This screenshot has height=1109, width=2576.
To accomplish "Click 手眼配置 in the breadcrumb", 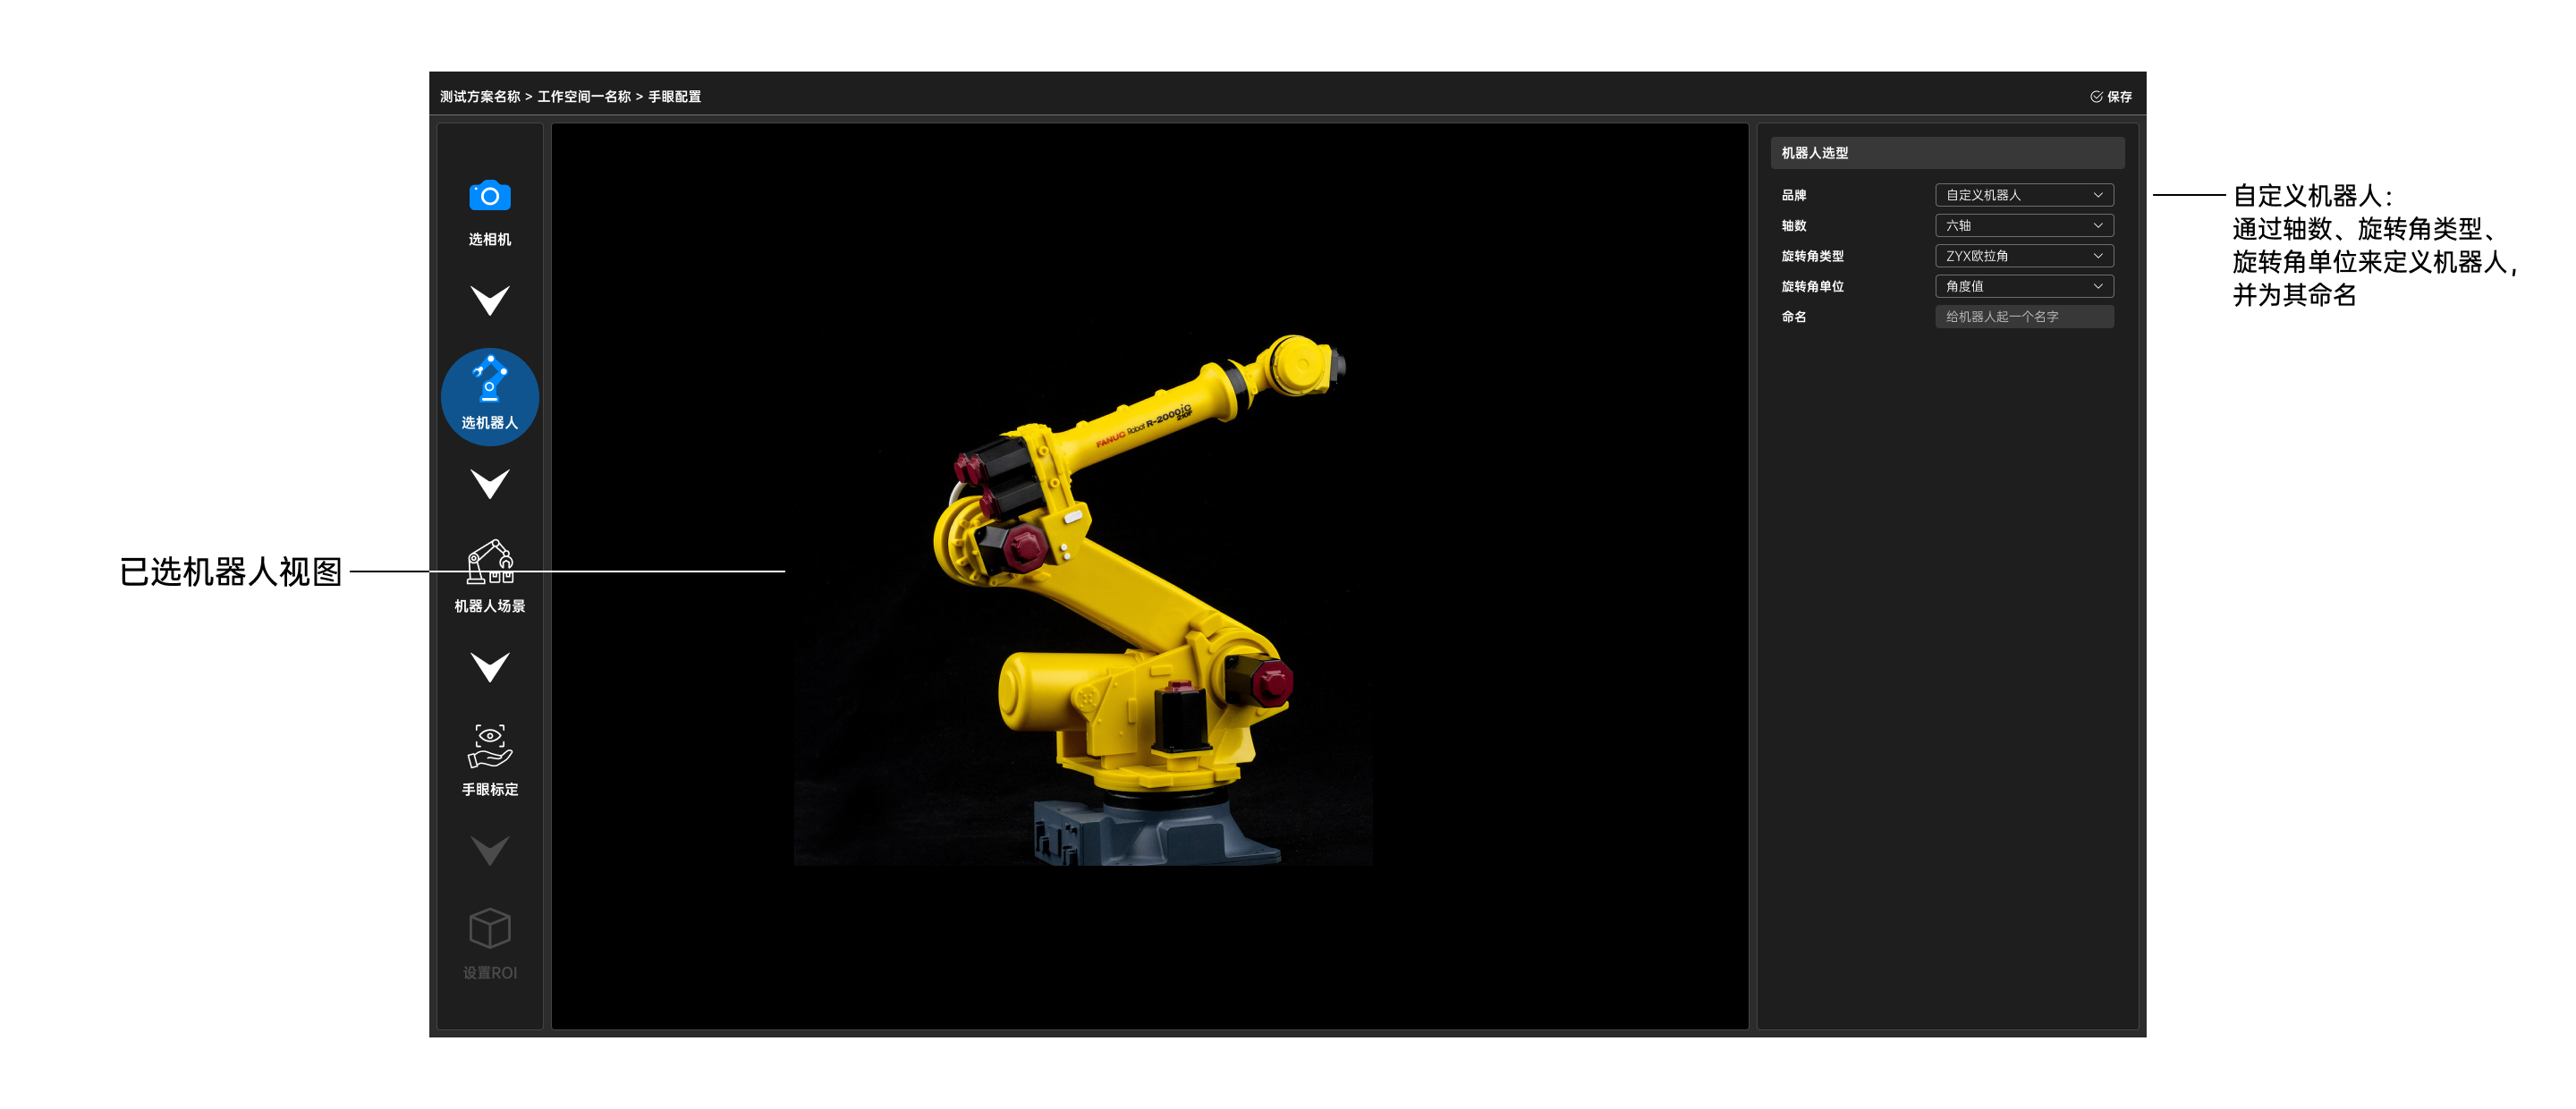I will pos(674,97).
